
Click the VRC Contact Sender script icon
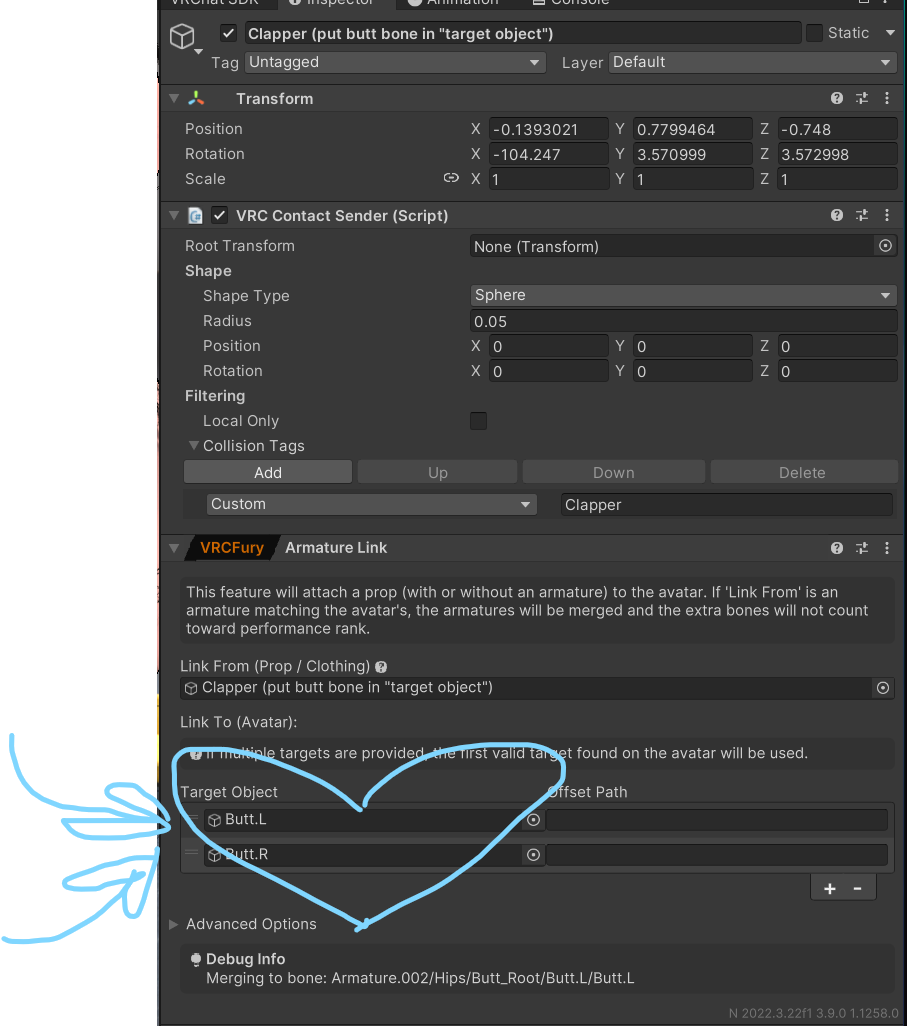coord(195,215)
